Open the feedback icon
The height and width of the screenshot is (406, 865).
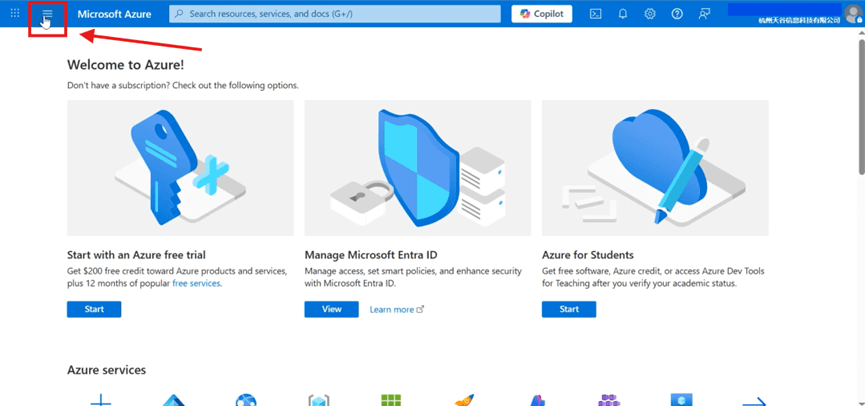click(704, 14)
